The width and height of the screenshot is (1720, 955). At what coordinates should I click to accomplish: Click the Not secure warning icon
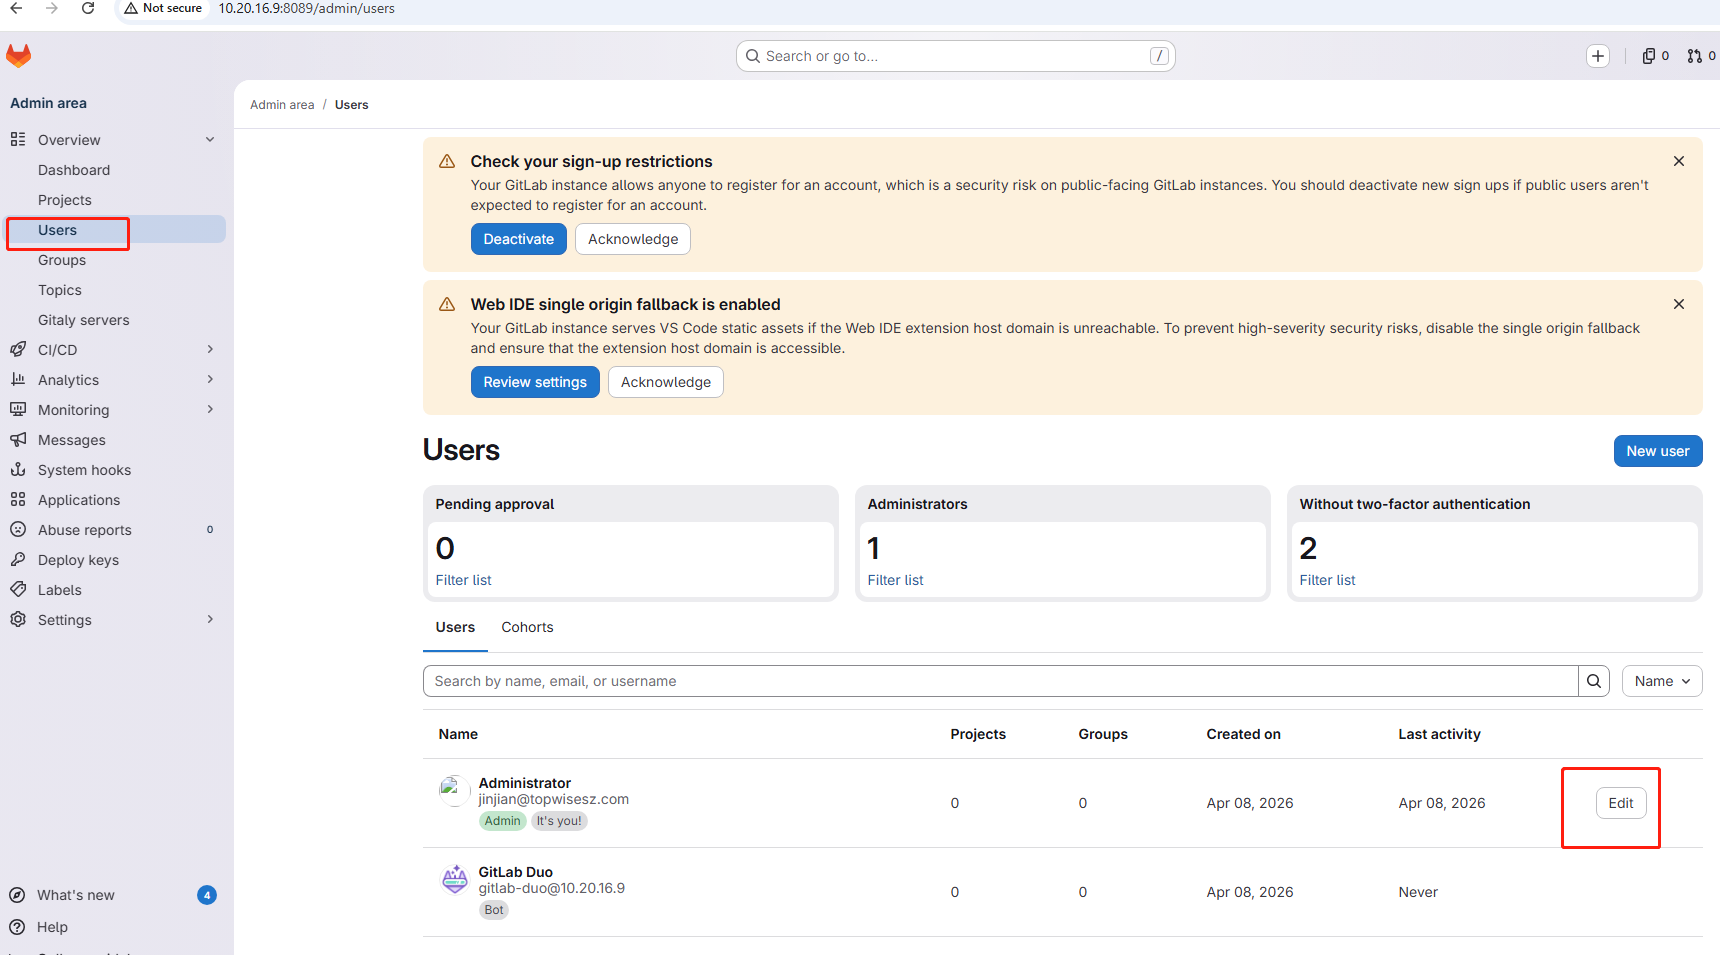pos(131,8)
